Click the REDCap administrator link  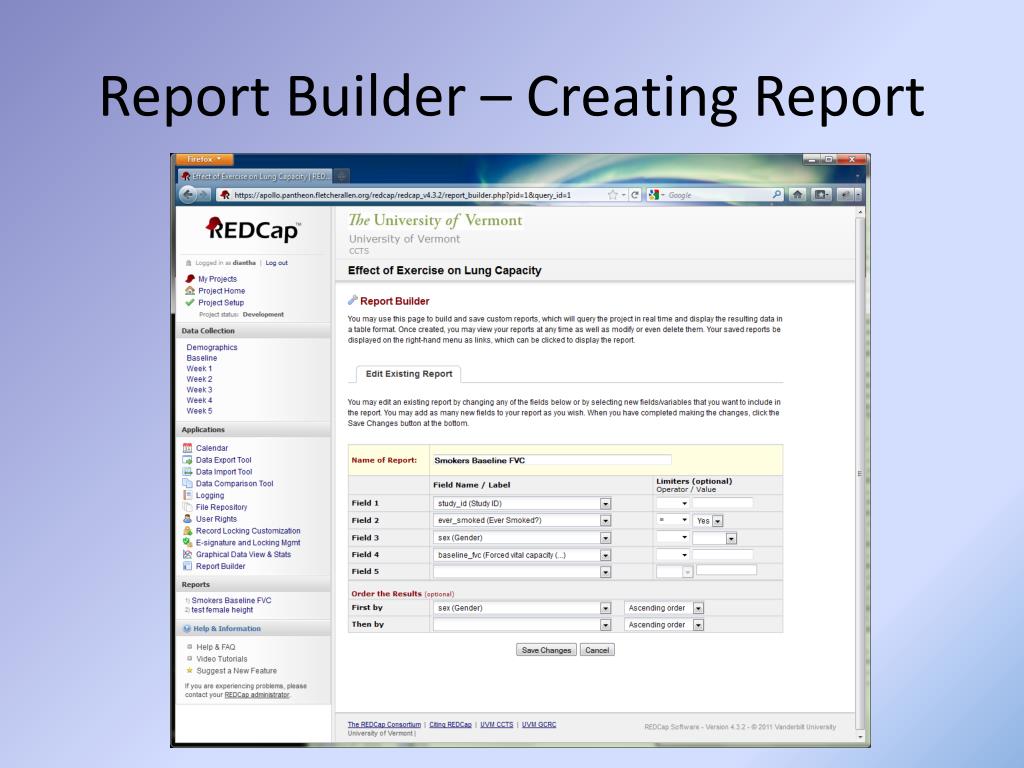(257, 695)
